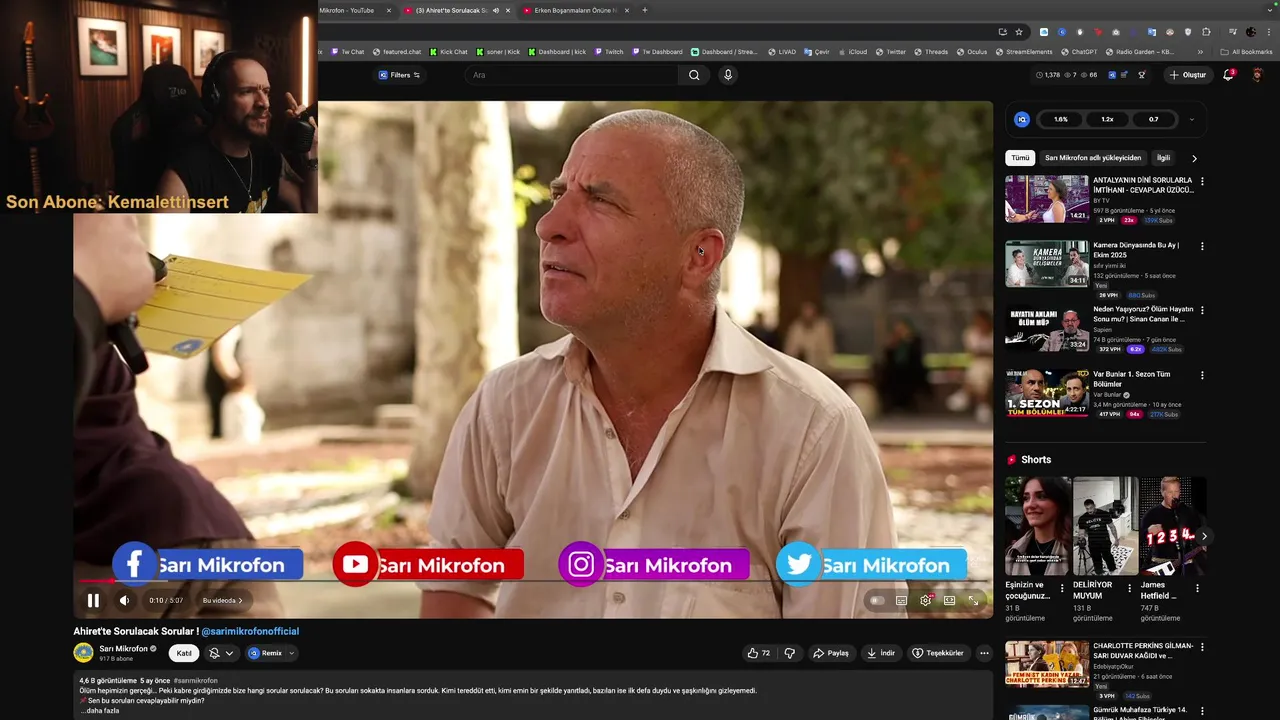1280x720 pixels.
Task: Seek using the video progress bar
Action: pyautogui.click(x=533, y=580)
